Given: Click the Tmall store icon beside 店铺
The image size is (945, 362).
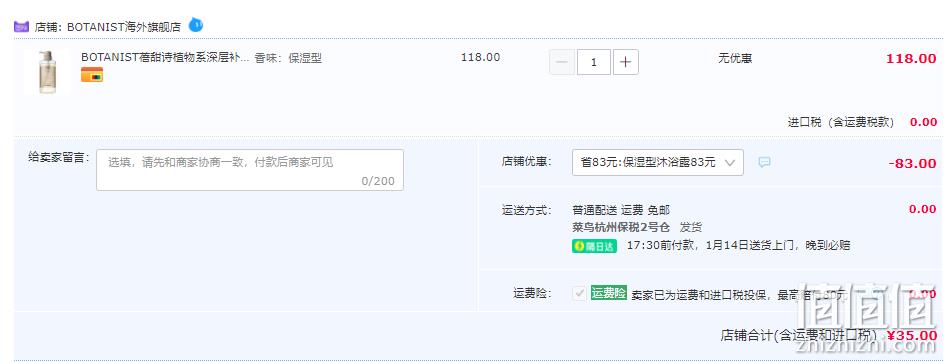Looking at the screenshot, I should pyautogui.click(x=21, y=27).
